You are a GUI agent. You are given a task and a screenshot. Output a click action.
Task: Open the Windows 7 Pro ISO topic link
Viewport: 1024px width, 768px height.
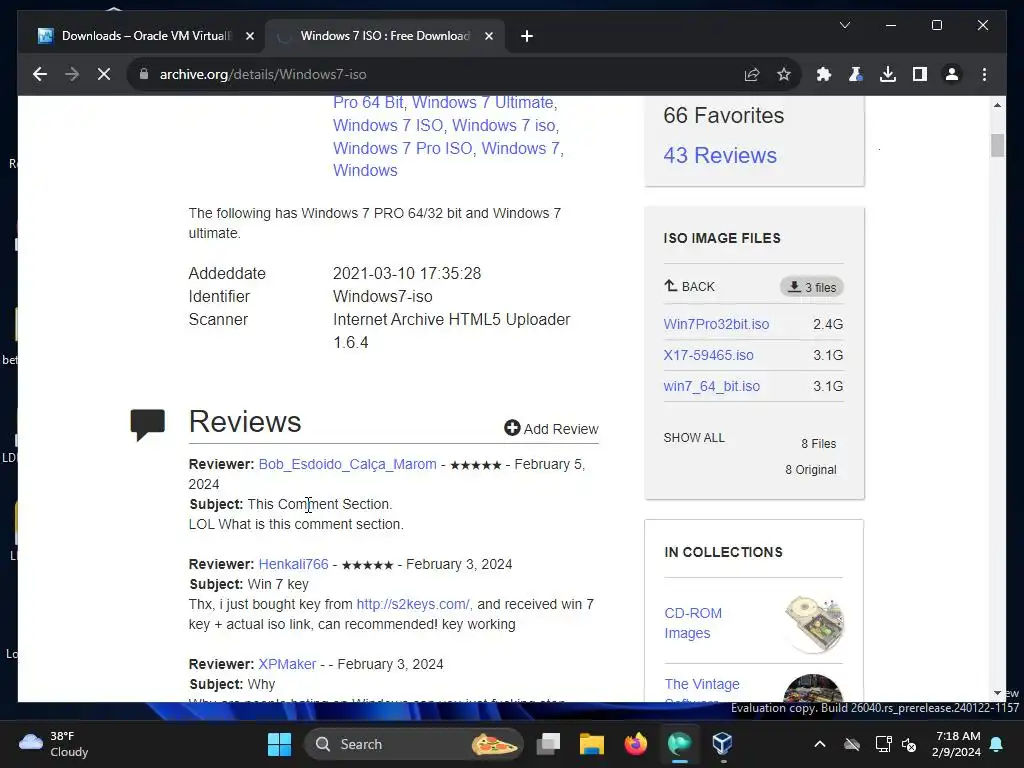click(x=403, y=148)
